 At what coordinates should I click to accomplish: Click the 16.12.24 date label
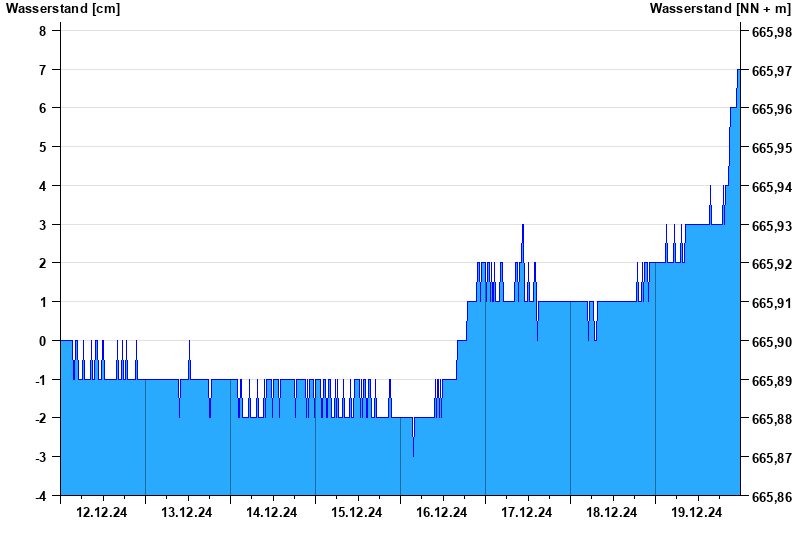442,513
